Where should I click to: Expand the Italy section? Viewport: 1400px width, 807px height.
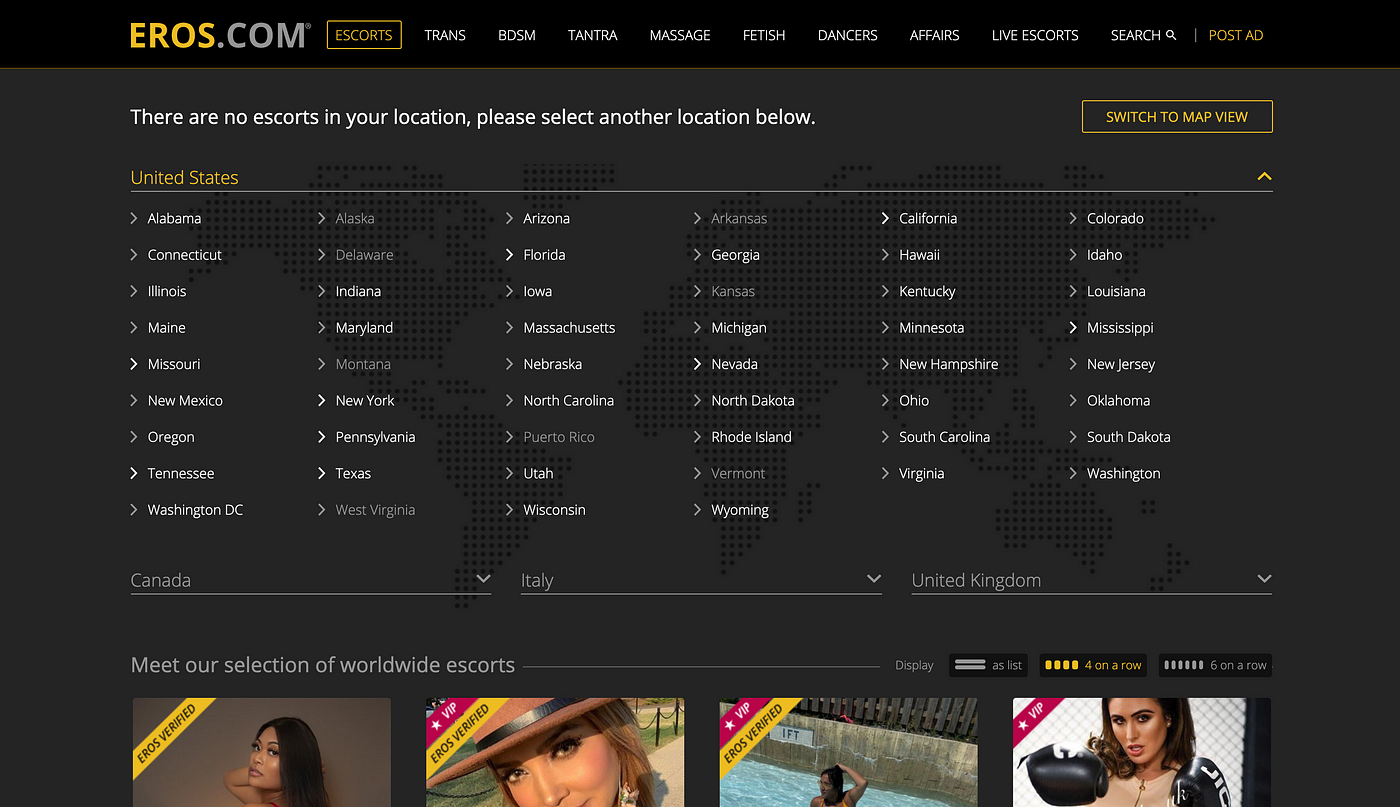coord(701,580)
